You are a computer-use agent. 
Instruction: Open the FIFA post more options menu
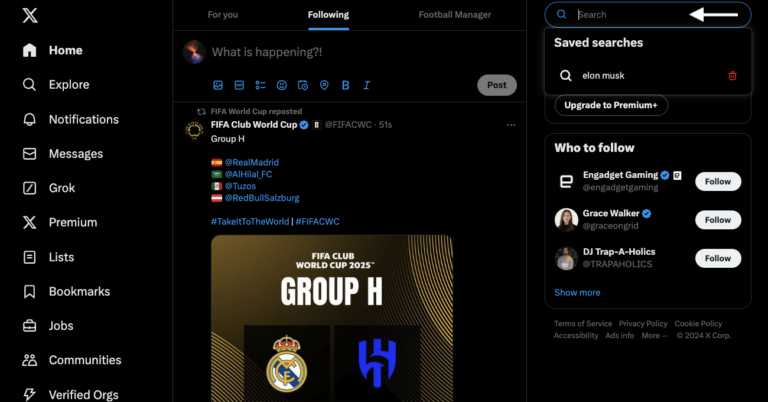(511, 125)
